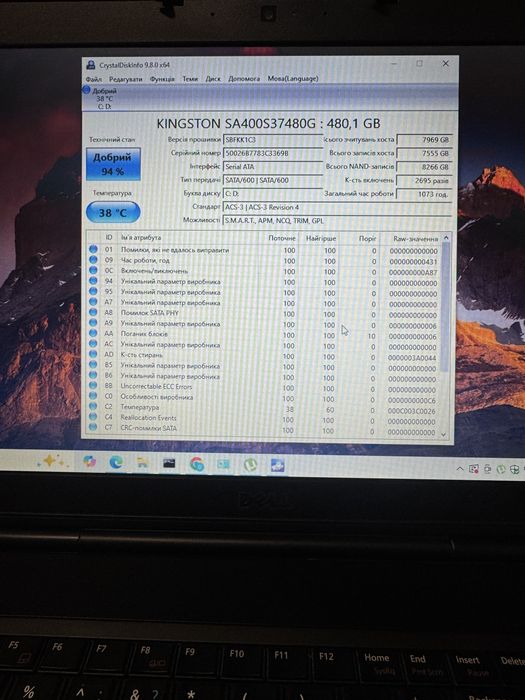Open the Google Chrome taskbar icon
Screen dimensions: 525x700
click(196, 464)
